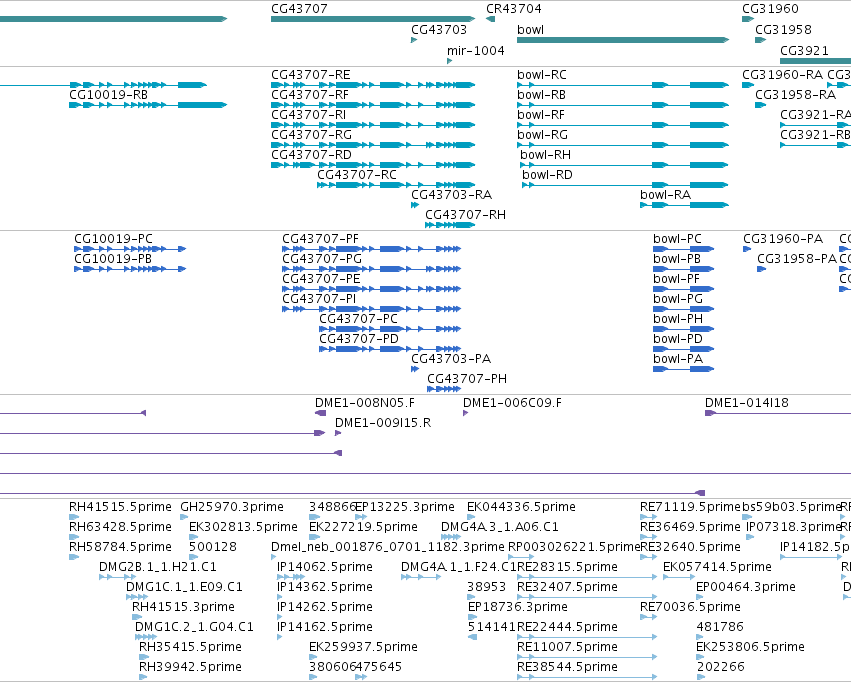Select the CG43707-PD protein label
851x682 pixels.
click(359, 340)
